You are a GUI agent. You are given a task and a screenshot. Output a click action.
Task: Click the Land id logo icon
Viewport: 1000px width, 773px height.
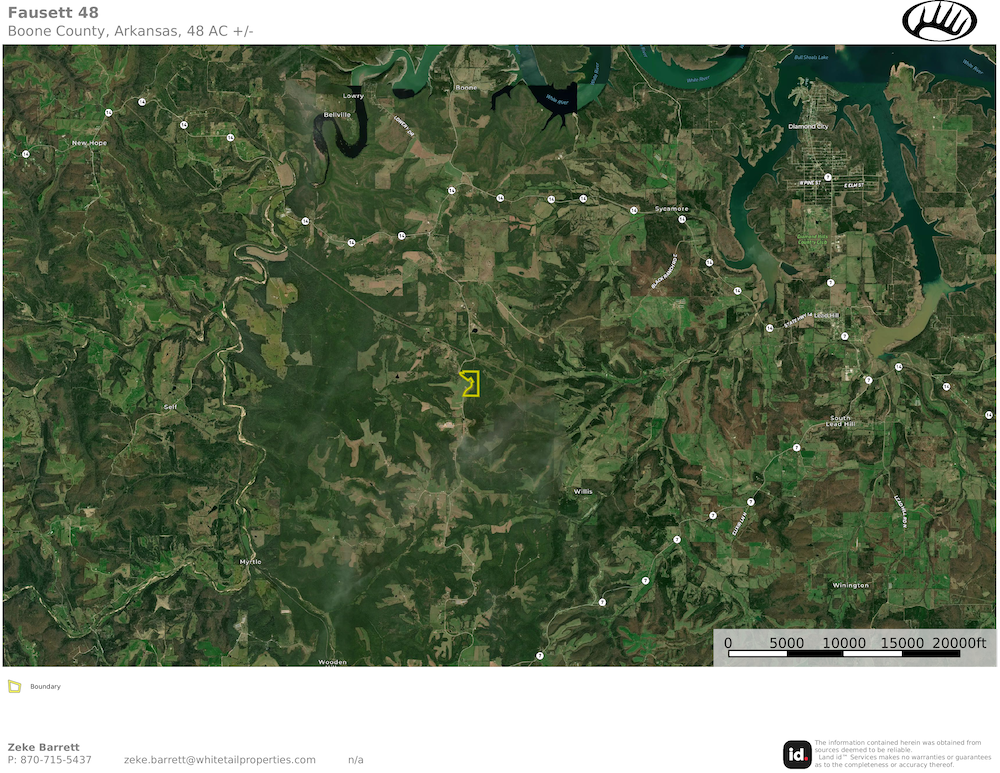797,754
